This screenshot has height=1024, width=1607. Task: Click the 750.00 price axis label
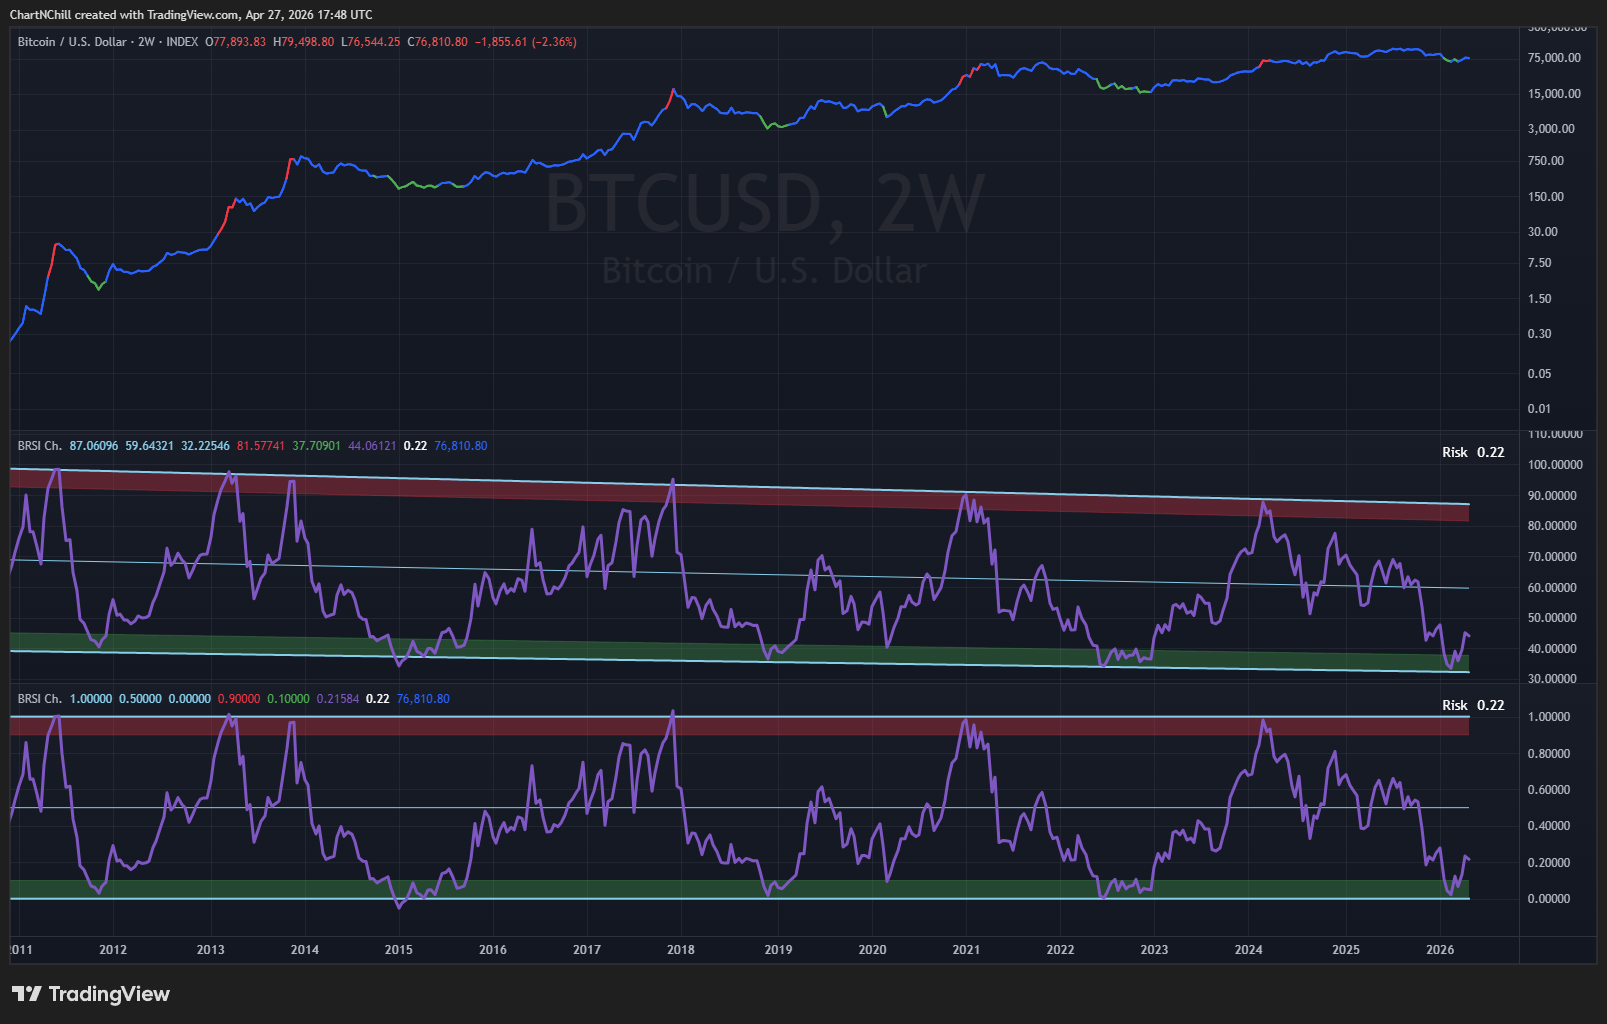pos(1545,161)
